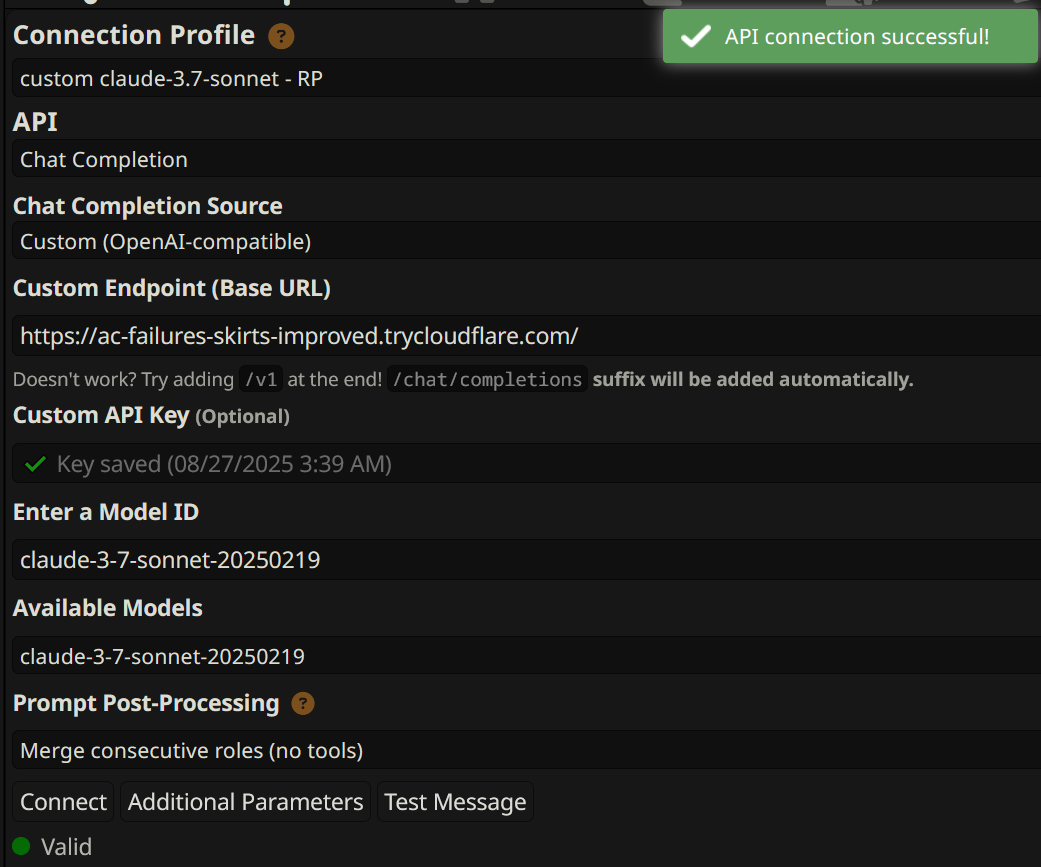The height and width of the screenshot is (867, 1041).
Task: Expand the Chat Completion Source dropdown
Action: (x=525, y=242)
